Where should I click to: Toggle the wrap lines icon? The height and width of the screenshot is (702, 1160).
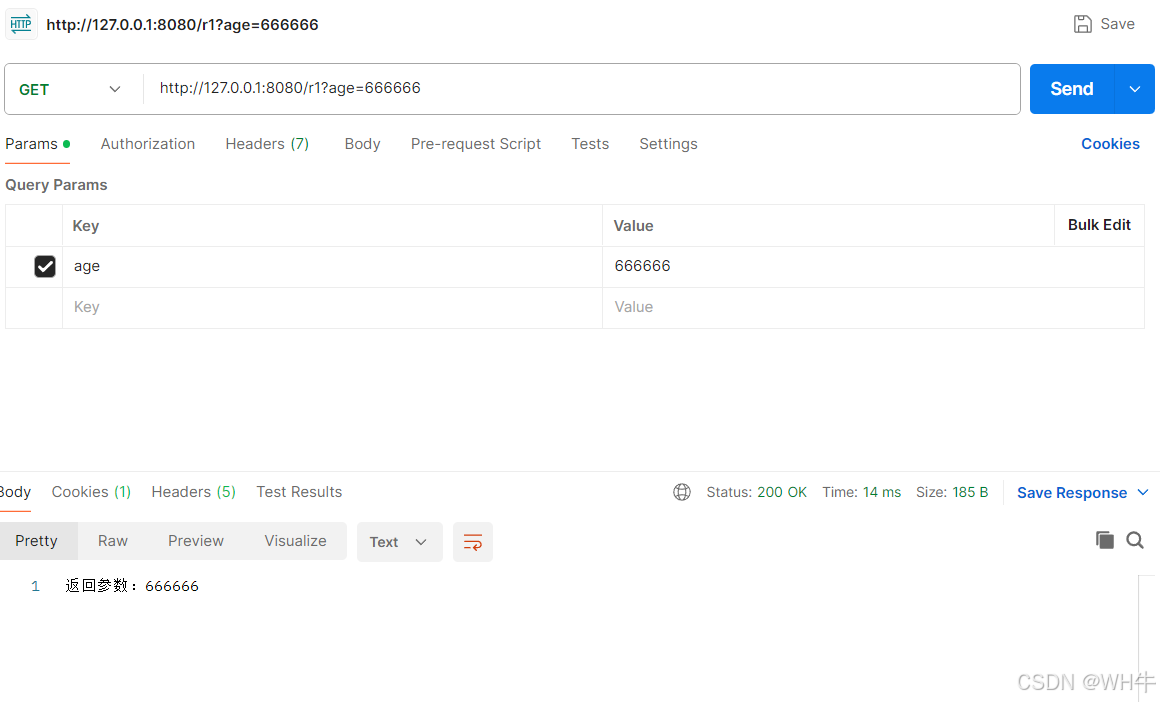[473, 542]
